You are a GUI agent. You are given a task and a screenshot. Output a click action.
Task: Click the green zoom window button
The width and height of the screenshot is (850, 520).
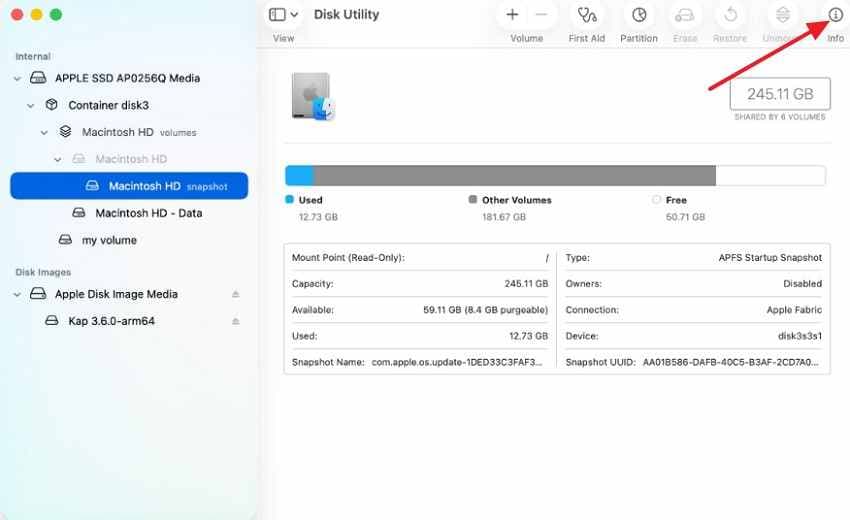coord(56,15)
